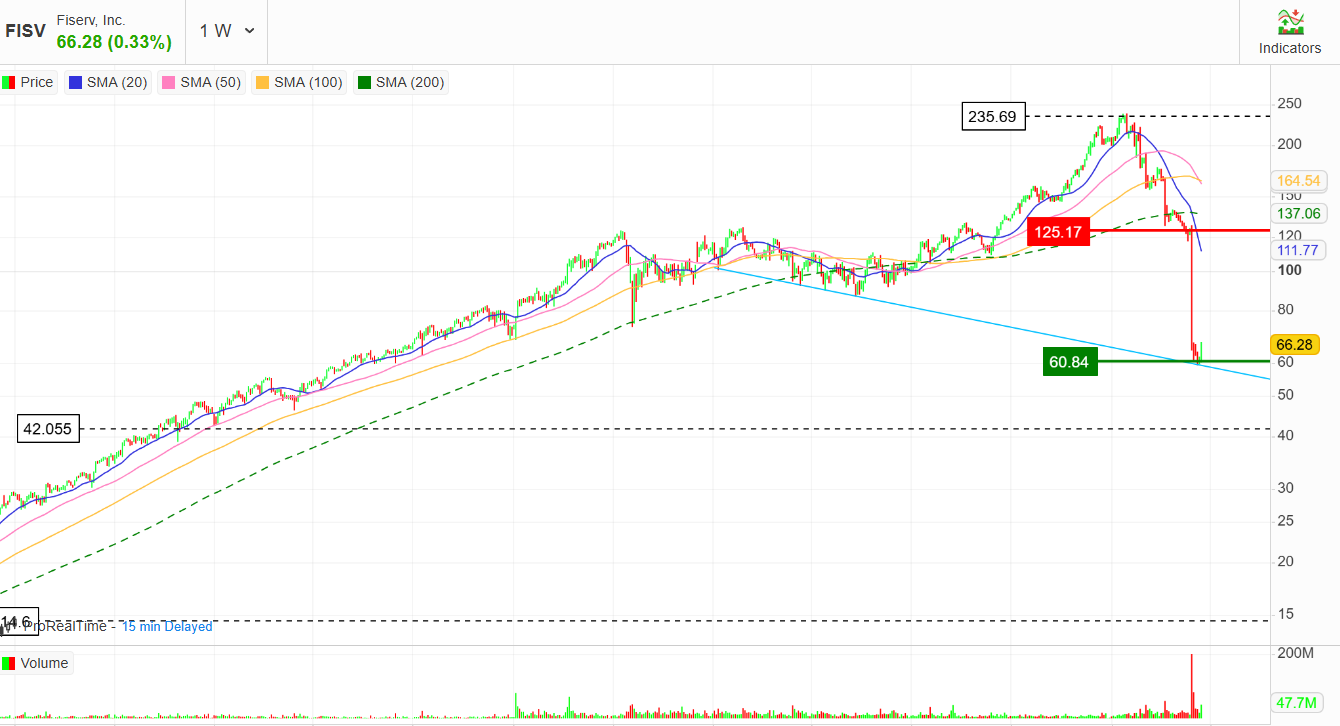The image size is (1340, 726).
Task: Click the 111.77 SMA value tag
Action: [x=1298, y=249]
